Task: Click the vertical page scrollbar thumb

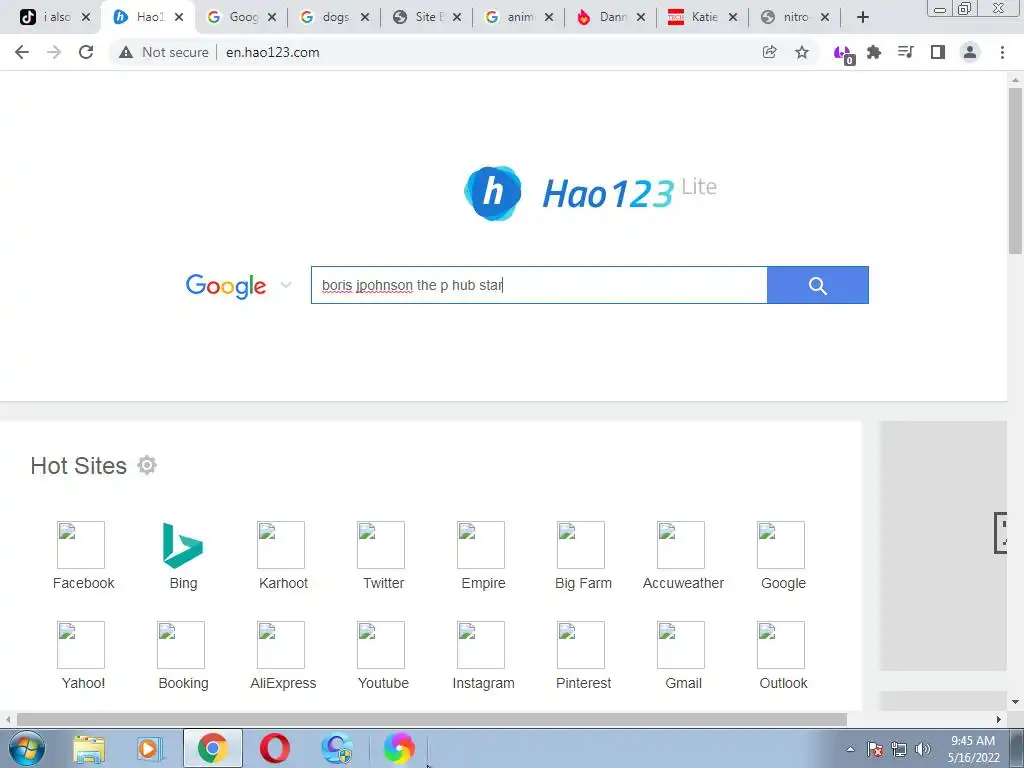Action: (1016, 171)
